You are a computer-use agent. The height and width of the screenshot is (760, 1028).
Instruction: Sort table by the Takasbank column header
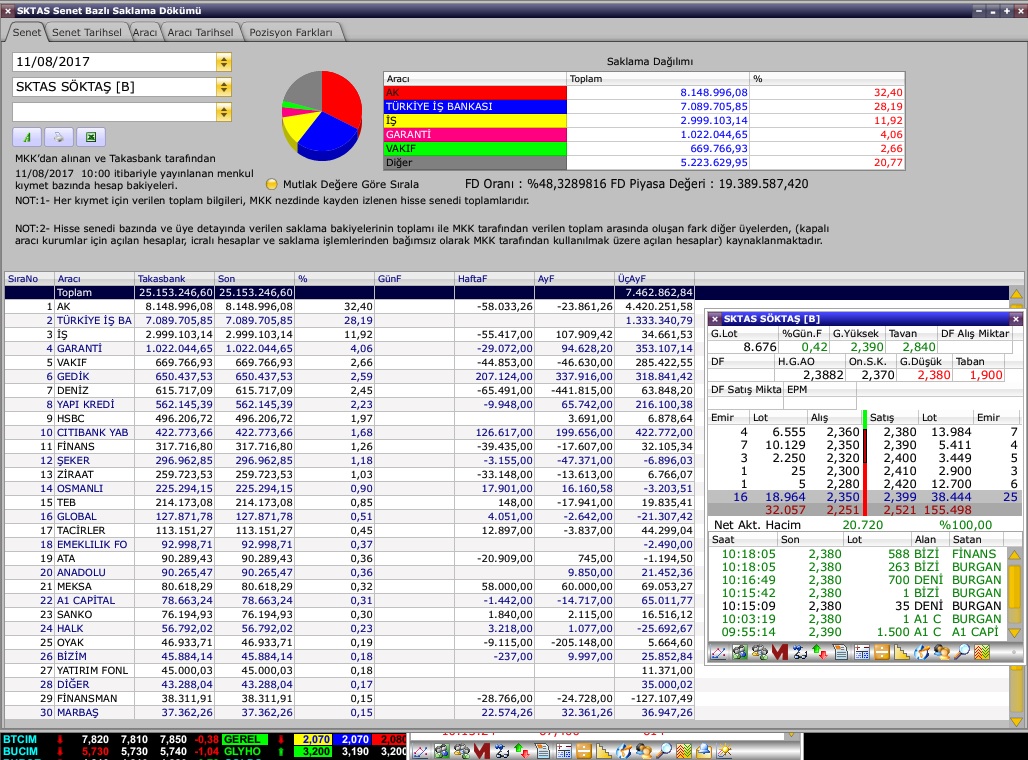pyautogui.click(x=175, y=279)
